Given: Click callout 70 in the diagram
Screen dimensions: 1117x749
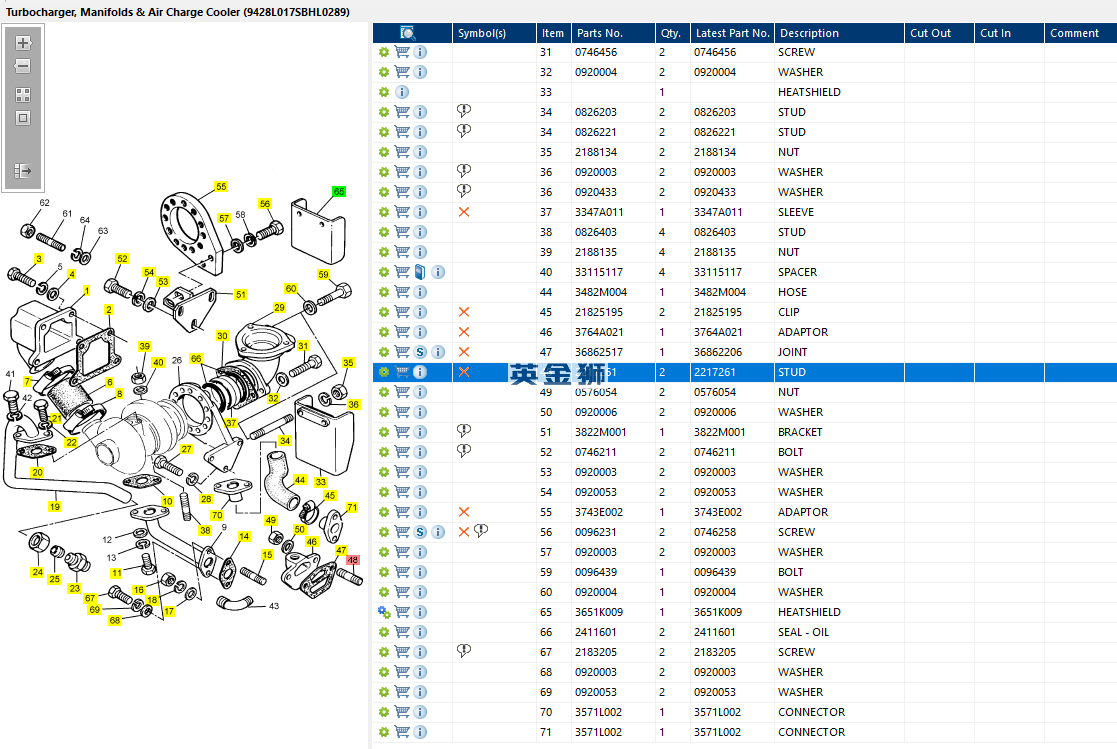Looking at the screenshot, I should tap(217, 515).
